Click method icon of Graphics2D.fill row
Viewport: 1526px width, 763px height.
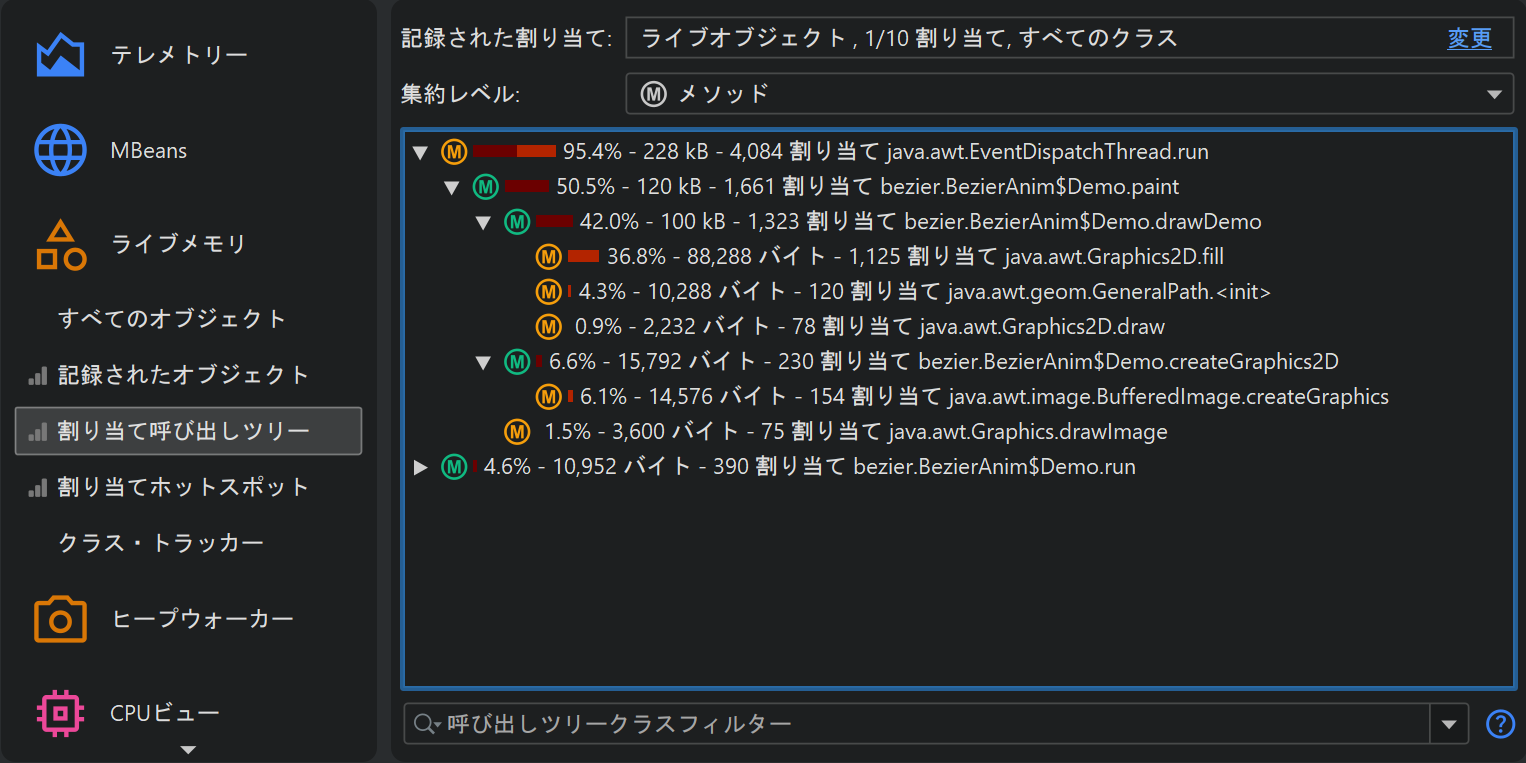click(x=548, y=257)
